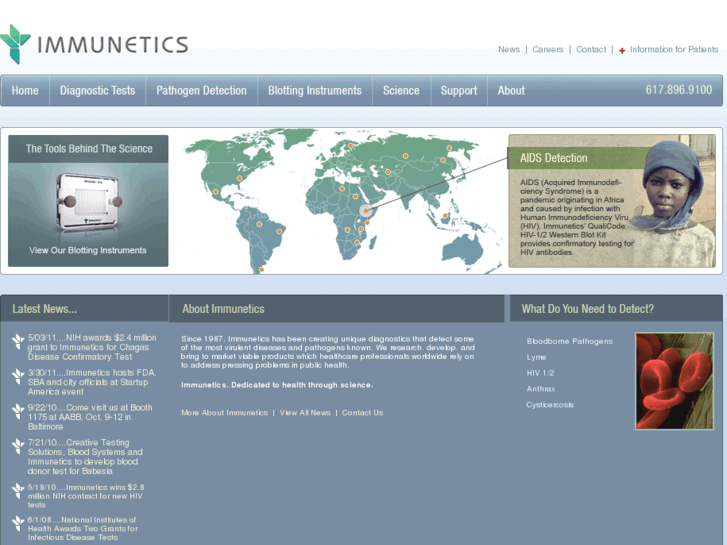Click the Contact Us link
This screenshot has height=545, width=727.
(x=363, y=413)
